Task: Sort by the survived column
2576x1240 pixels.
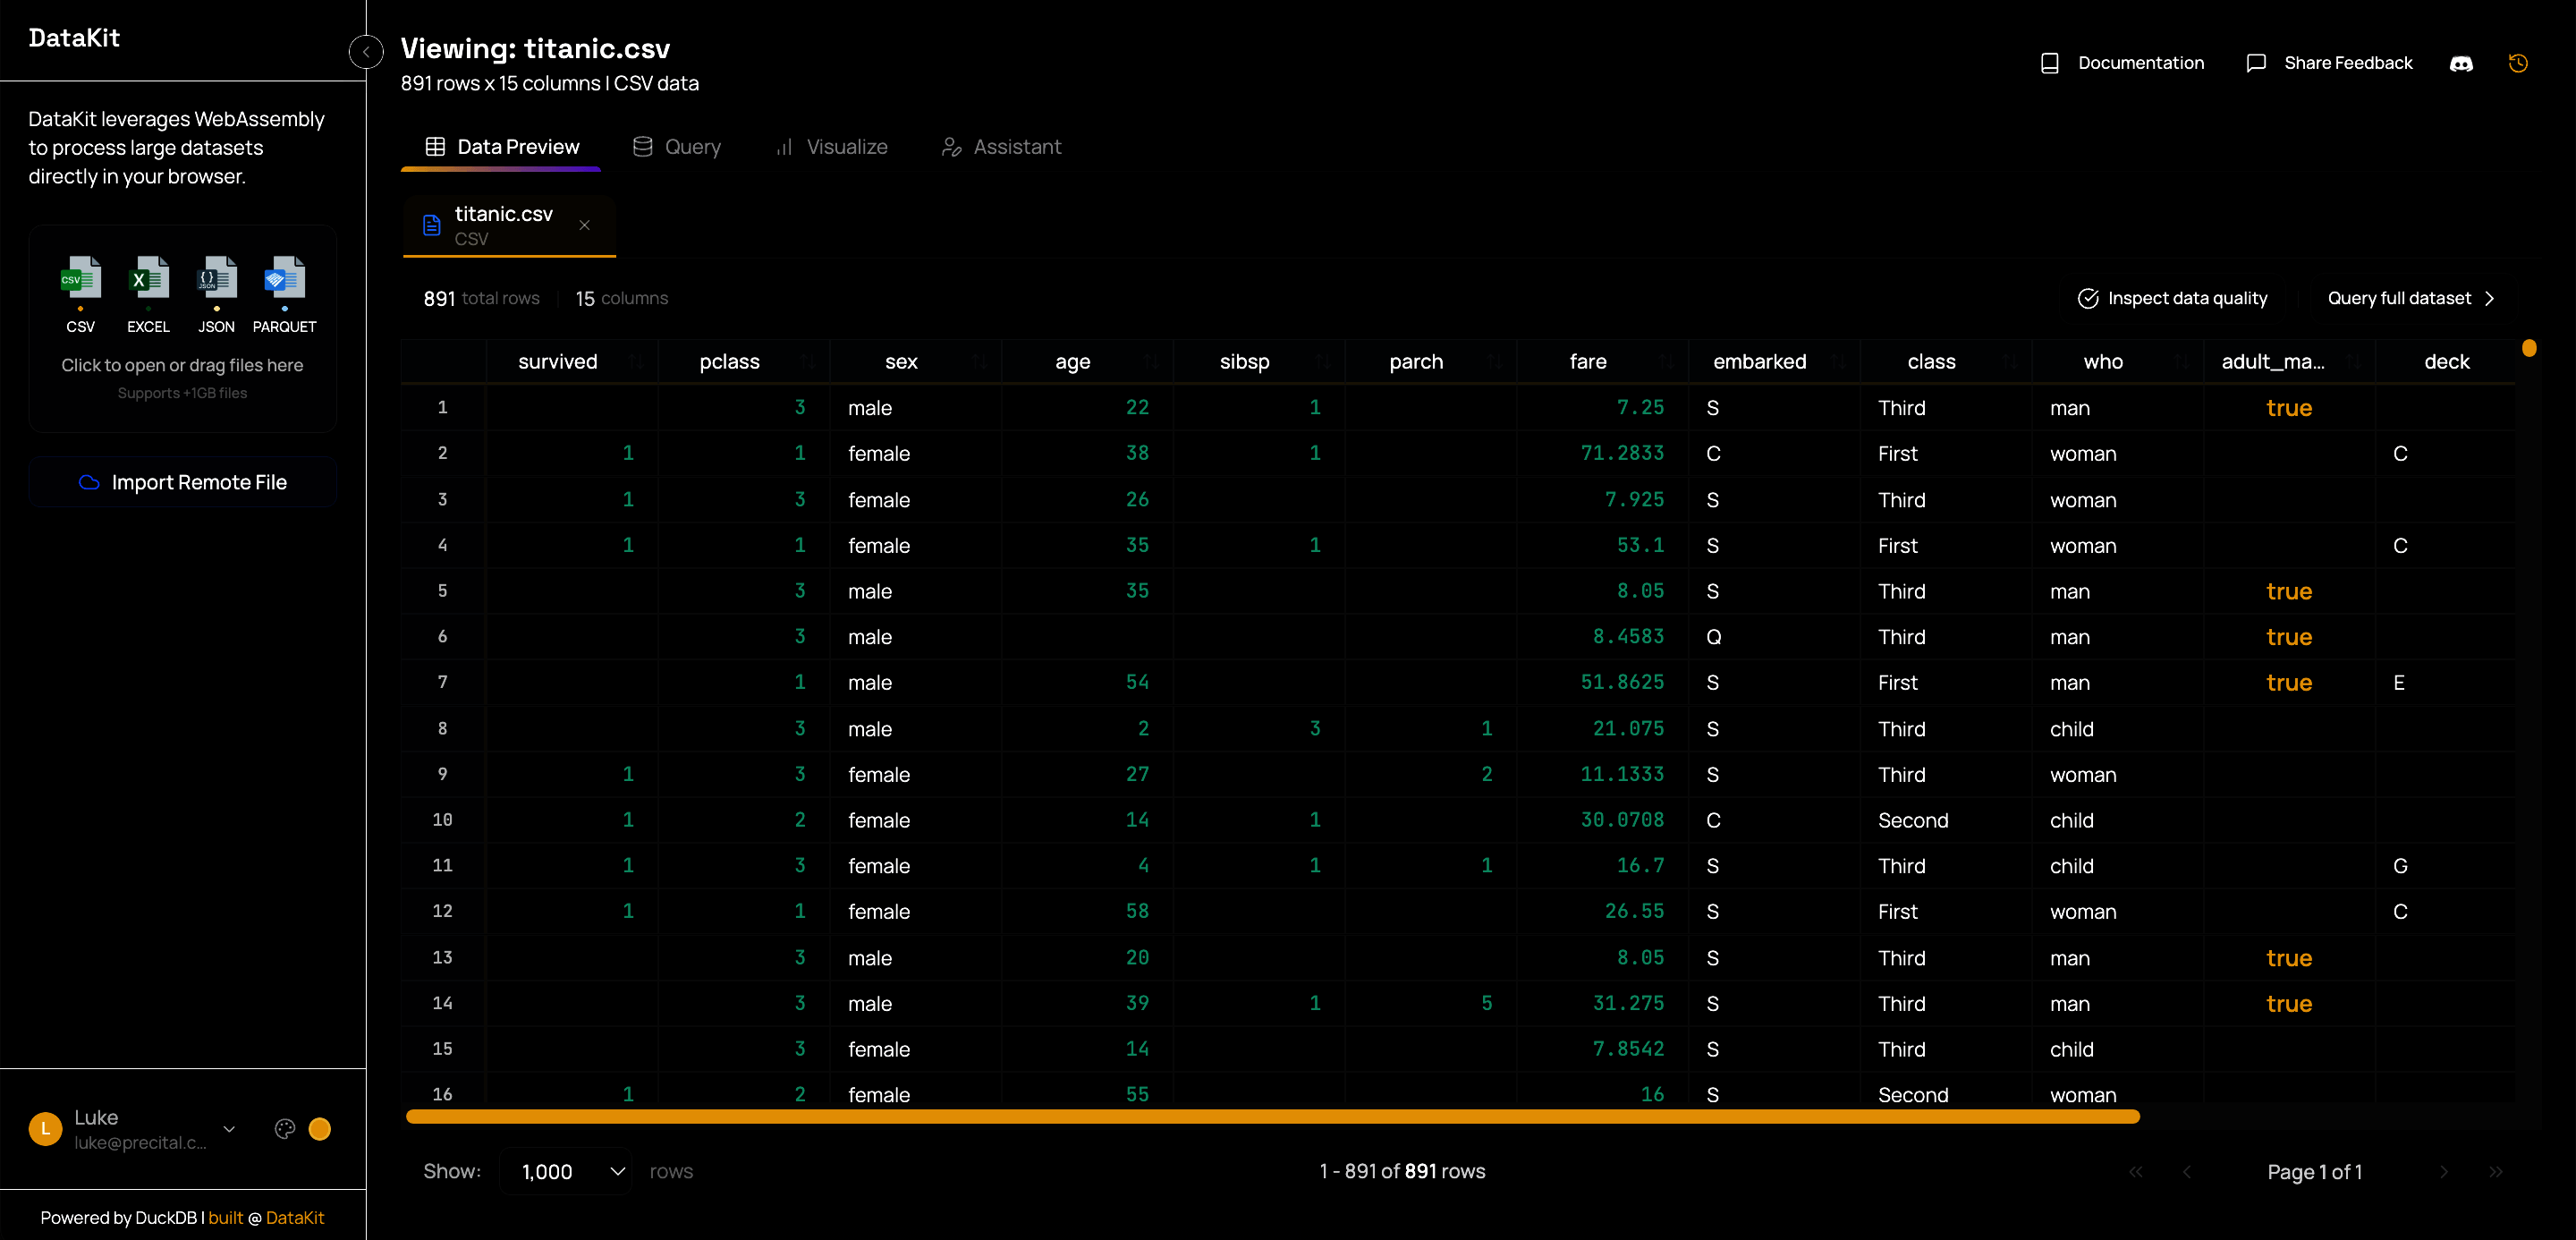Action: coord(637,362)
